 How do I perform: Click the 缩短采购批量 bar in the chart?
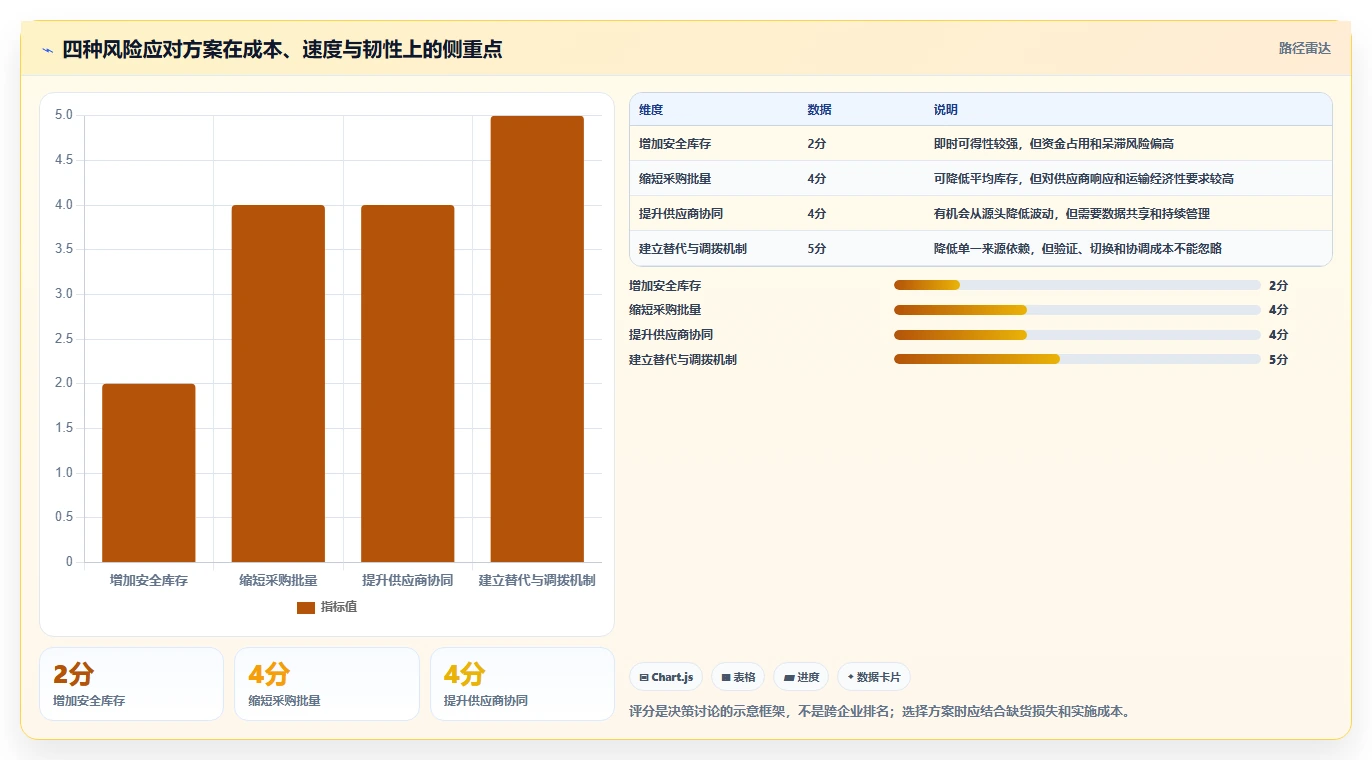click(x=278, y=384)
